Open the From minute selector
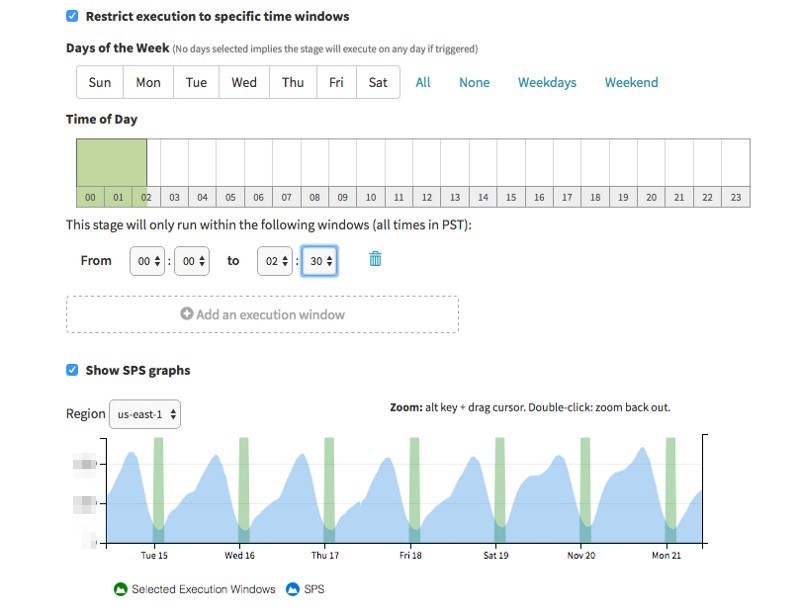 click(x=191, y=261)
